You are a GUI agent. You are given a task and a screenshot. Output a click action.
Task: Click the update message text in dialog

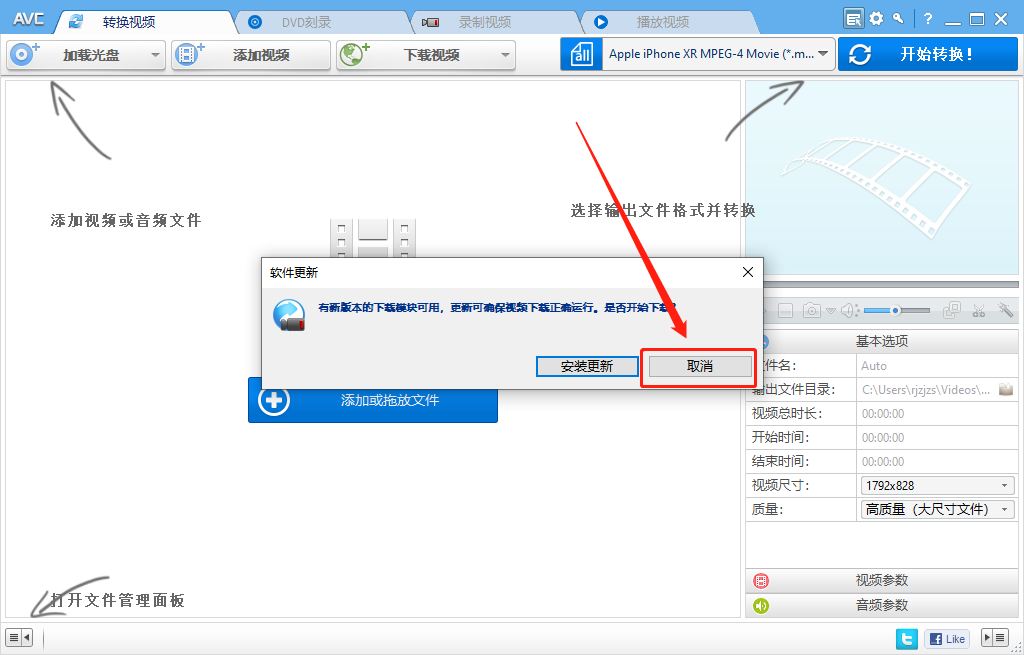click(496, 308)
